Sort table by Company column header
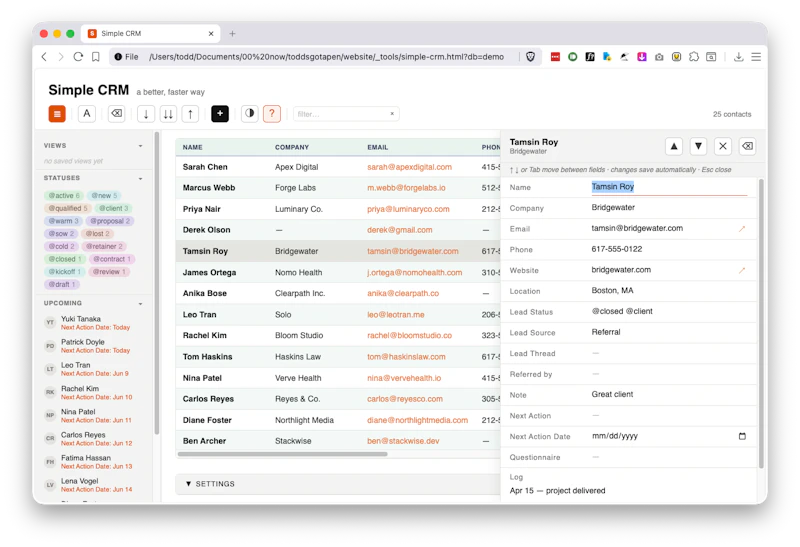Image resolution: width=800 pixels, height=547 pixels. pyautogui.click(x=292, y=147)
